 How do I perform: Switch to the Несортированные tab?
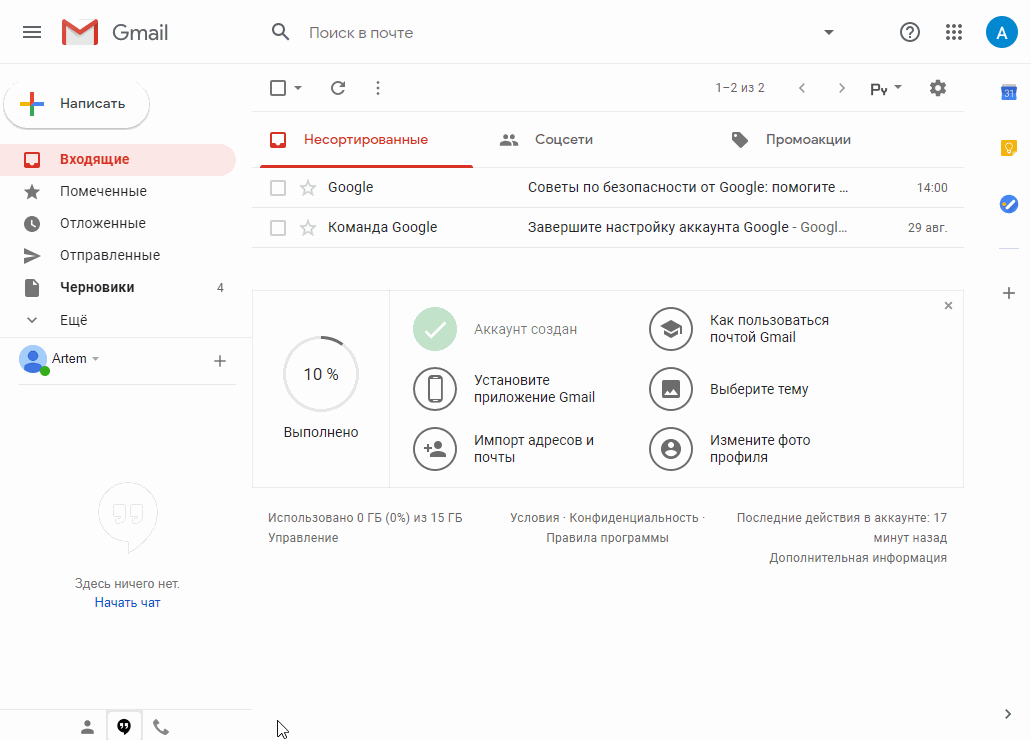coord(366,139)
